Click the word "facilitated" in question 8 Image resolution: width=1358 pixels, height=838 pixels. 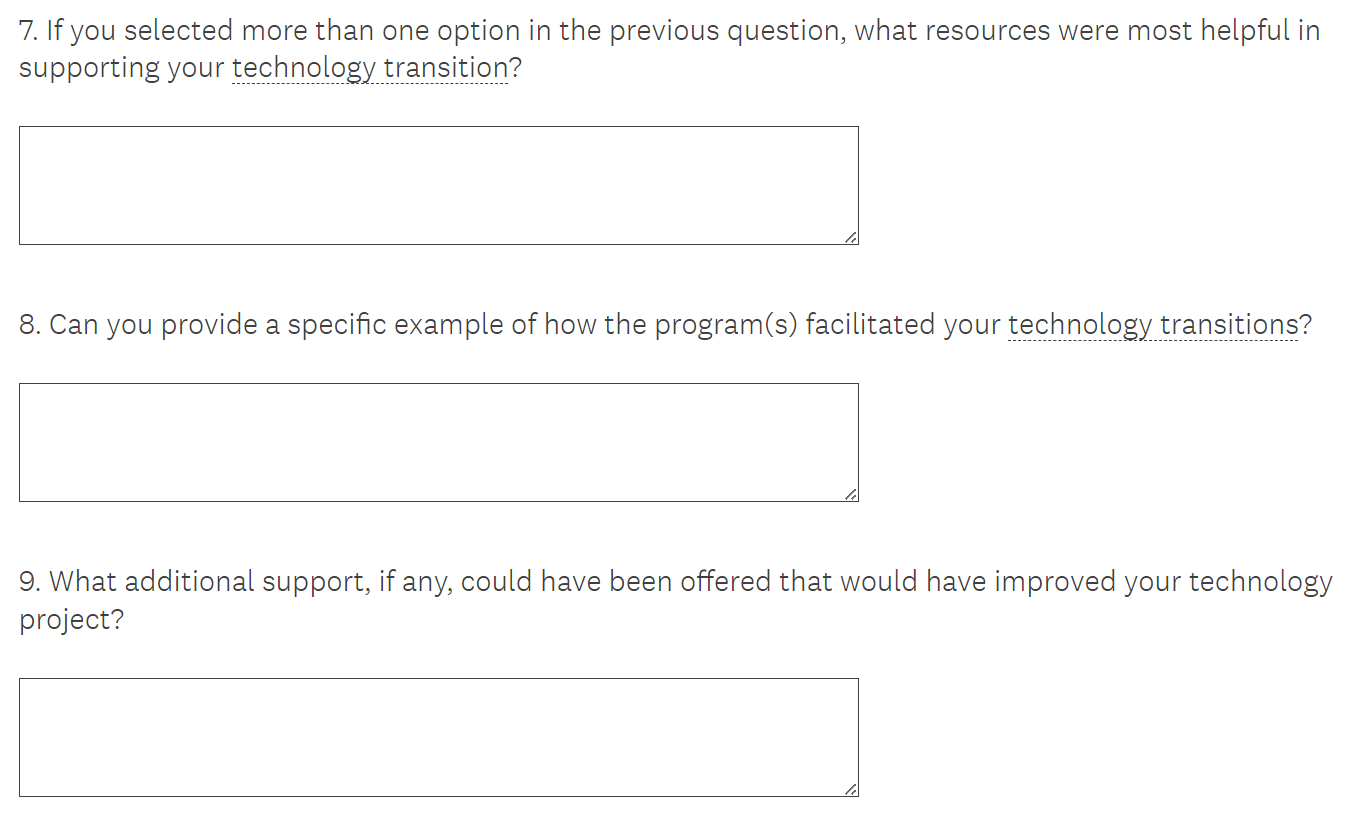click(870, 325)
